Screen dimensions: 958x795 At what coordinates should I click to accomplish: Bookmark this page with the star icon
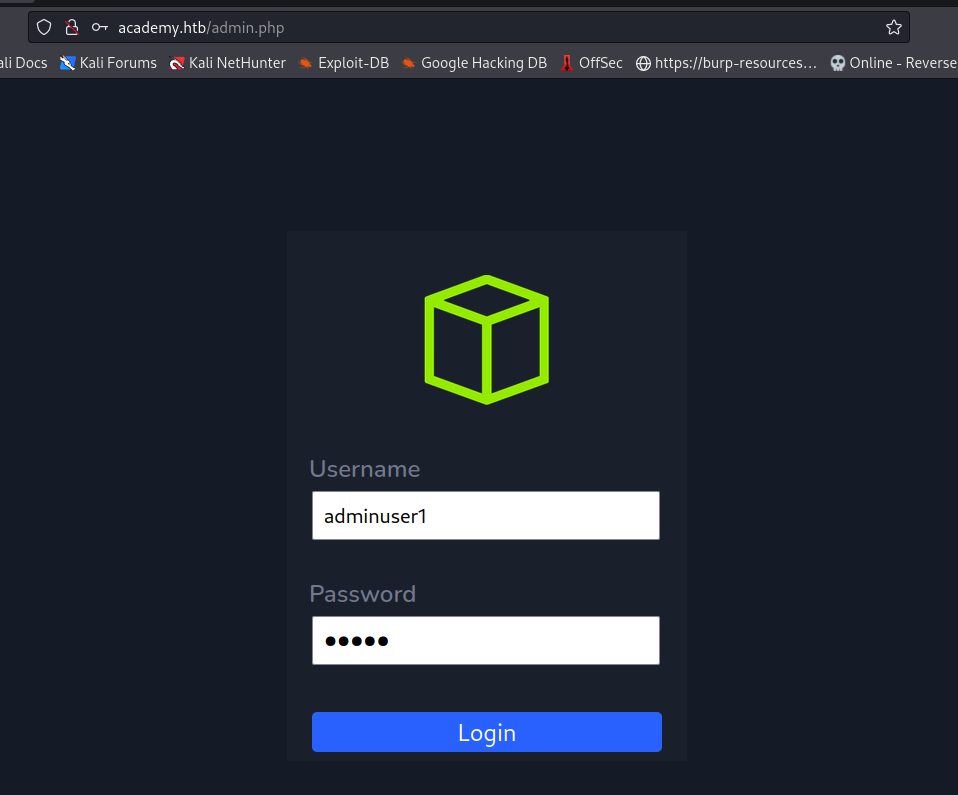(893, 27)
